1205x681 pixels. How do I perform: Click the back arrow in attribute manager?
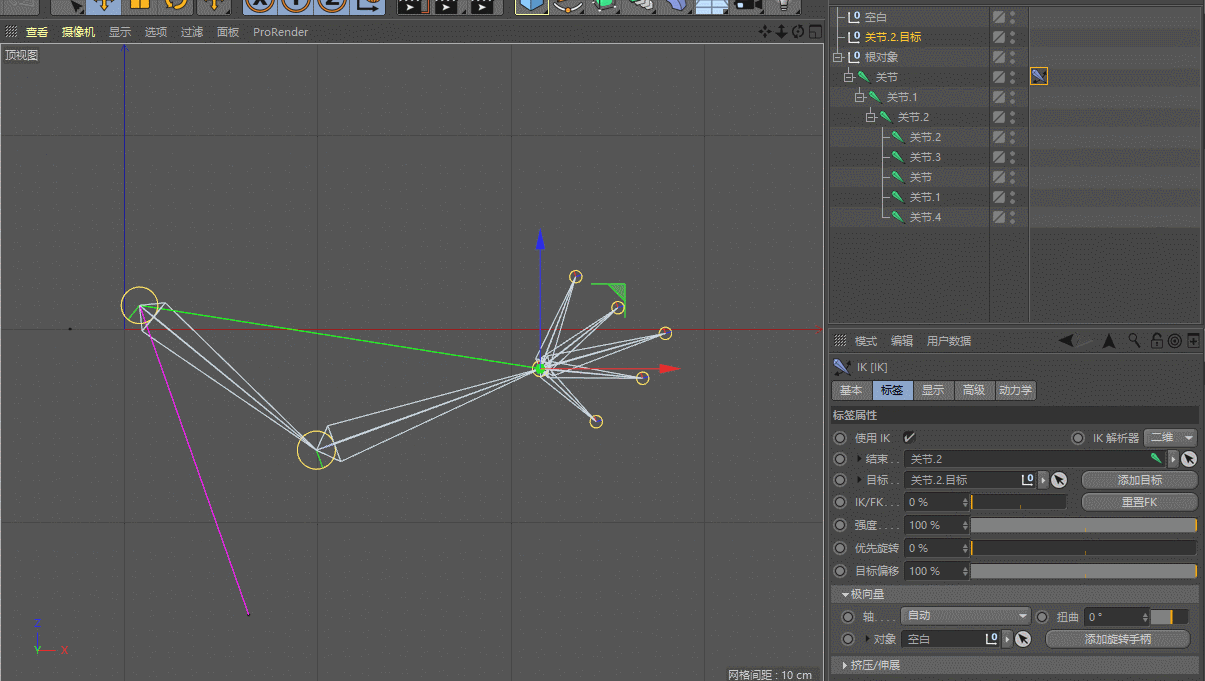pos(1066,341)
